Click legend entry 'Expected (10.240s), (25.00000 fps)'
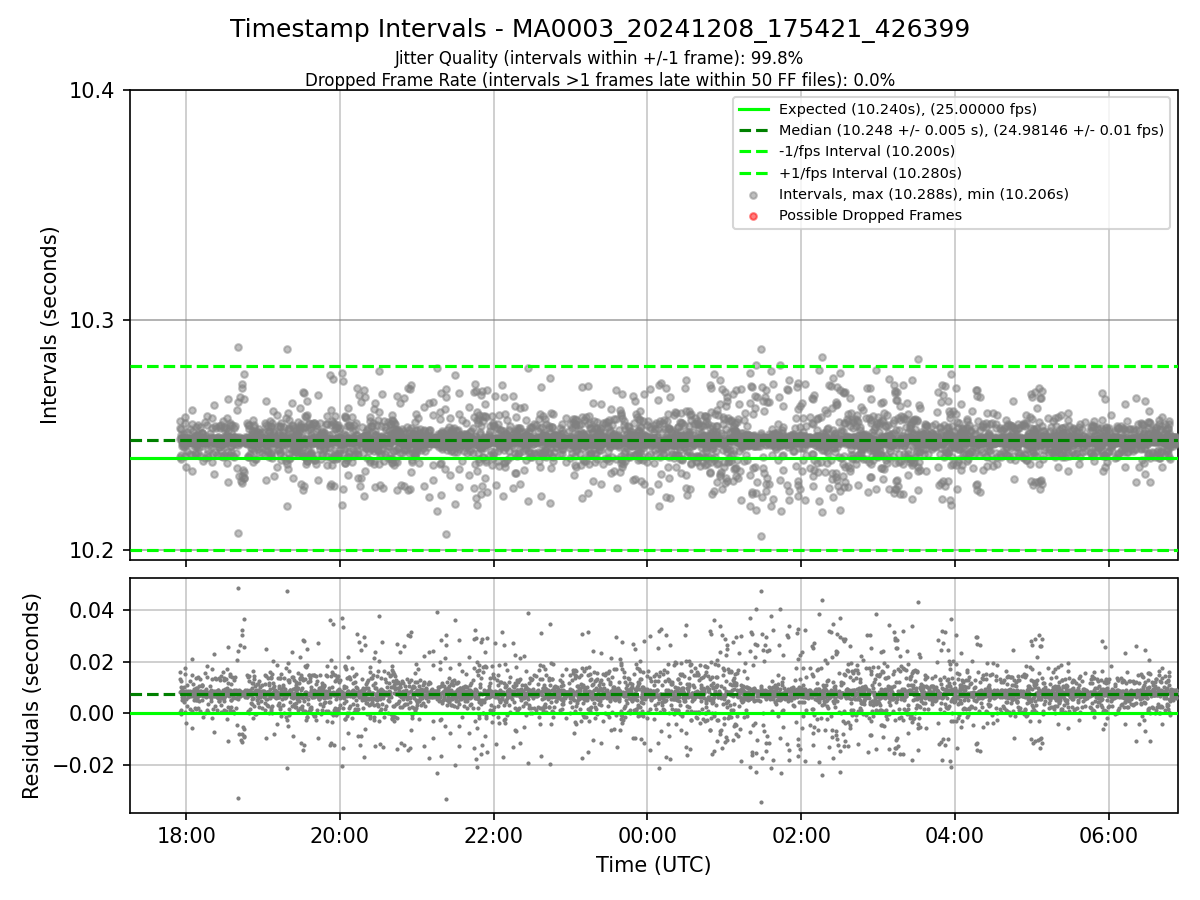The width and height of the screenshot is (1200, 900). pyautogui.click(x=907, y=109)
